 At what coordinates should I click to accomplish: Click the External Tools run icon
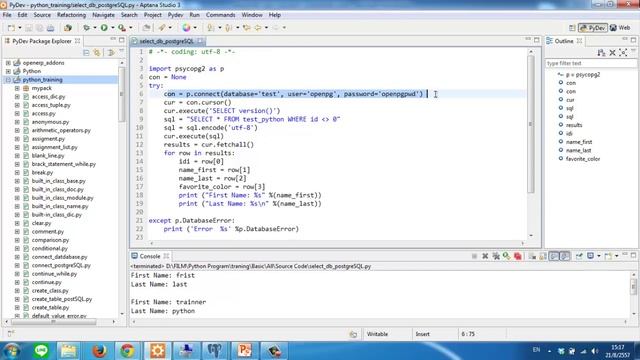click(122, 28)
